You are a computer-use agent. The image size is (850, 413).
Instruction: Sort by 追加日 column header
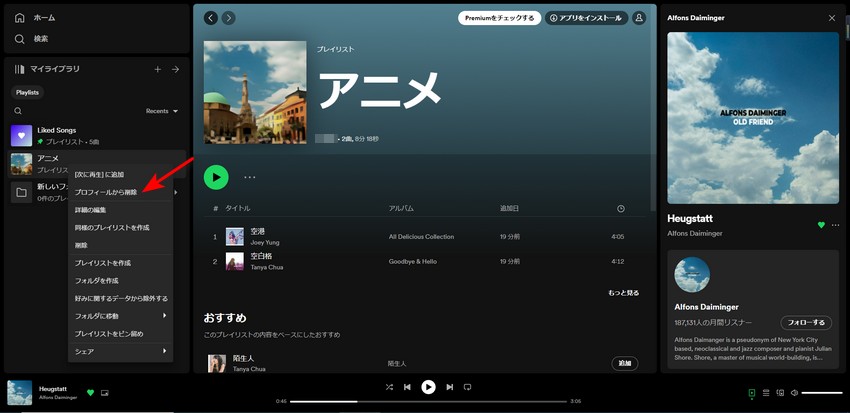click(x=510, y=209)
